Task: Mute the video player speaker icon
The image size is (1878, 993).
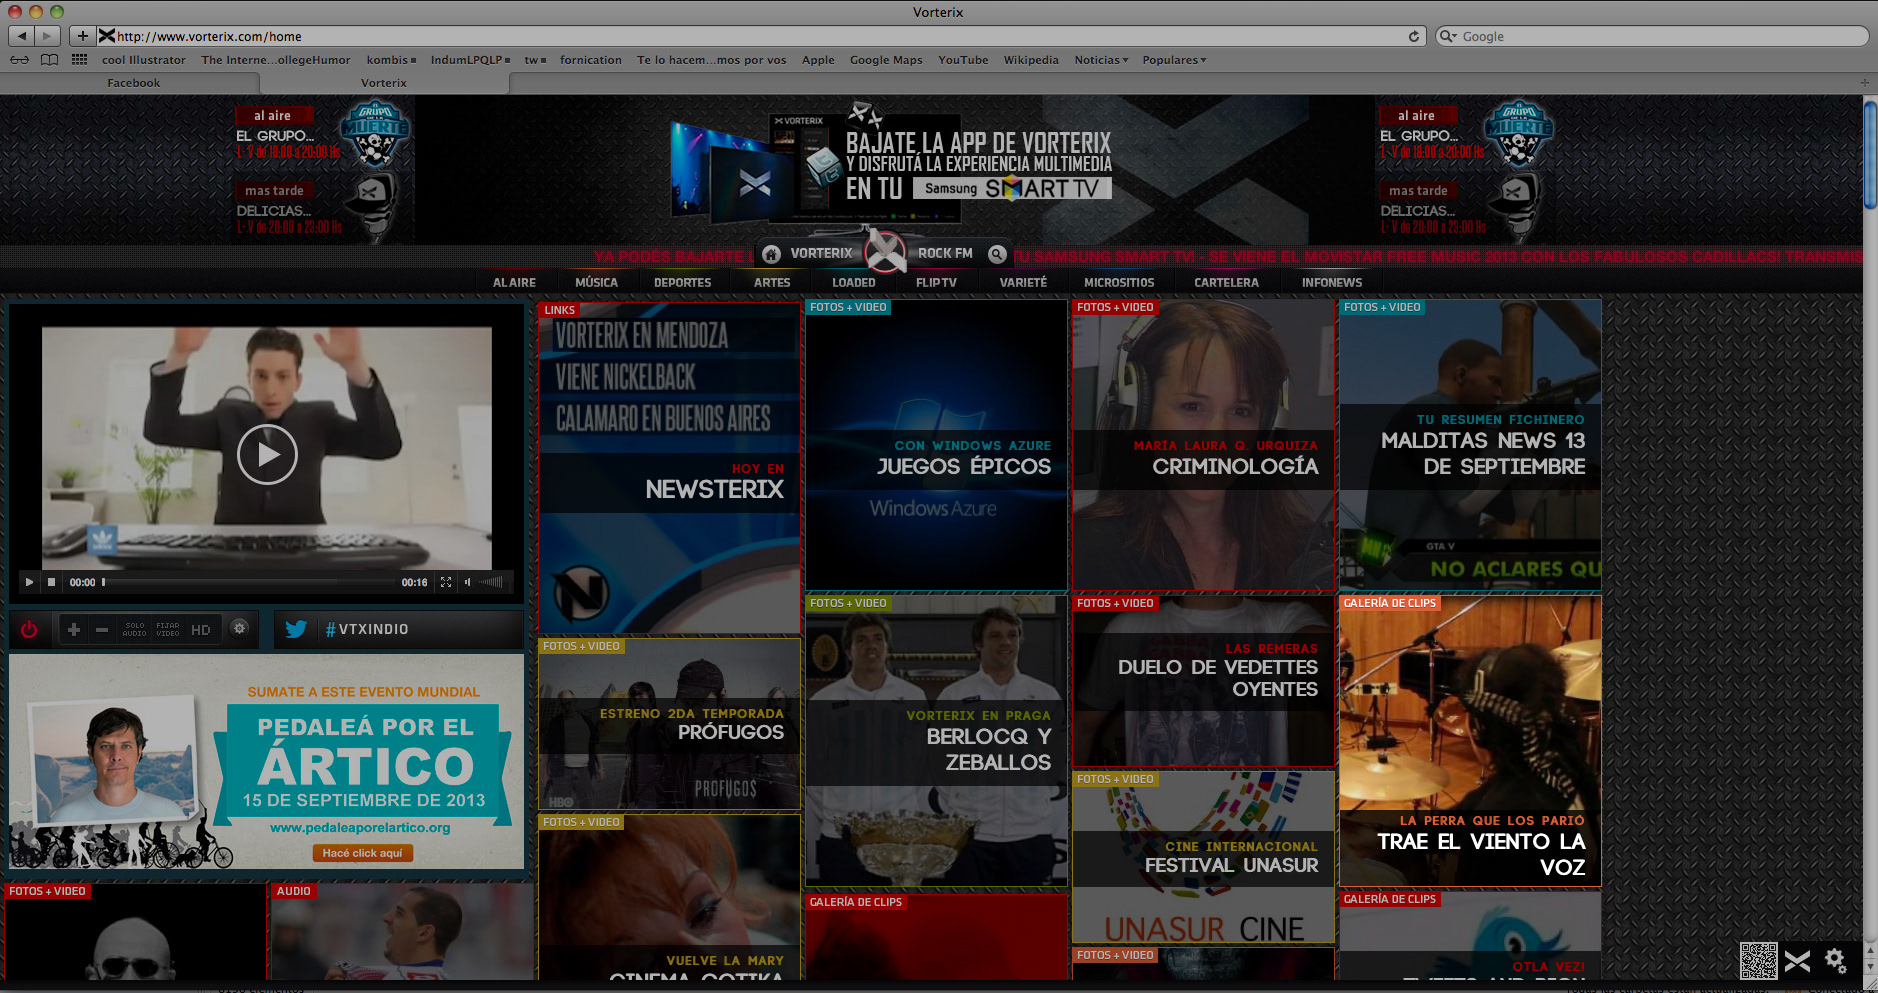Action: point(467,582)
